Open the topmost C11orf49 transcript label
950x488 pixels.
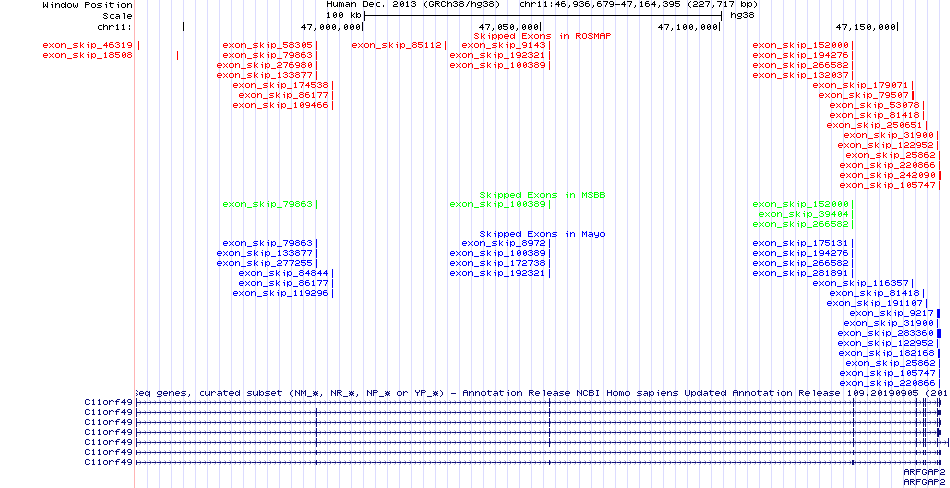(x=109, y=403)
